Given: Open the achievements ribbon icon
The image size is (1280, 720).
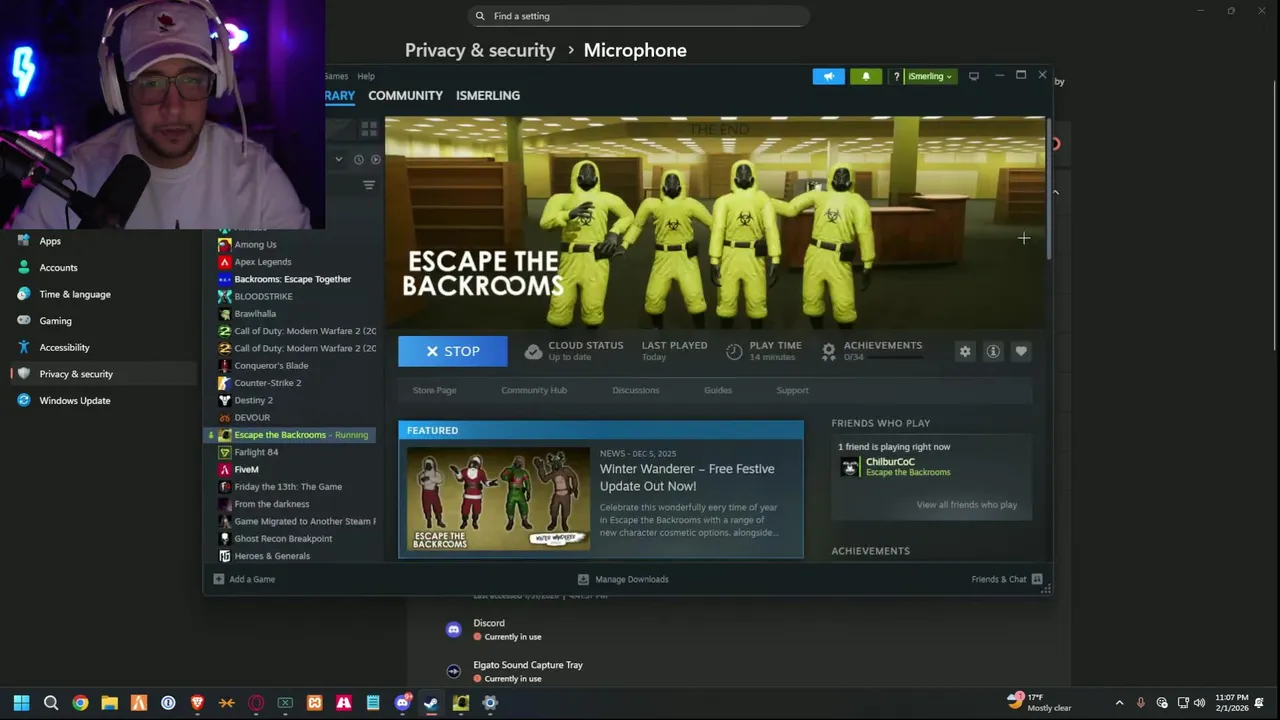Looking at the screenshot, I should pyautogui.click(x=829, y=351).
